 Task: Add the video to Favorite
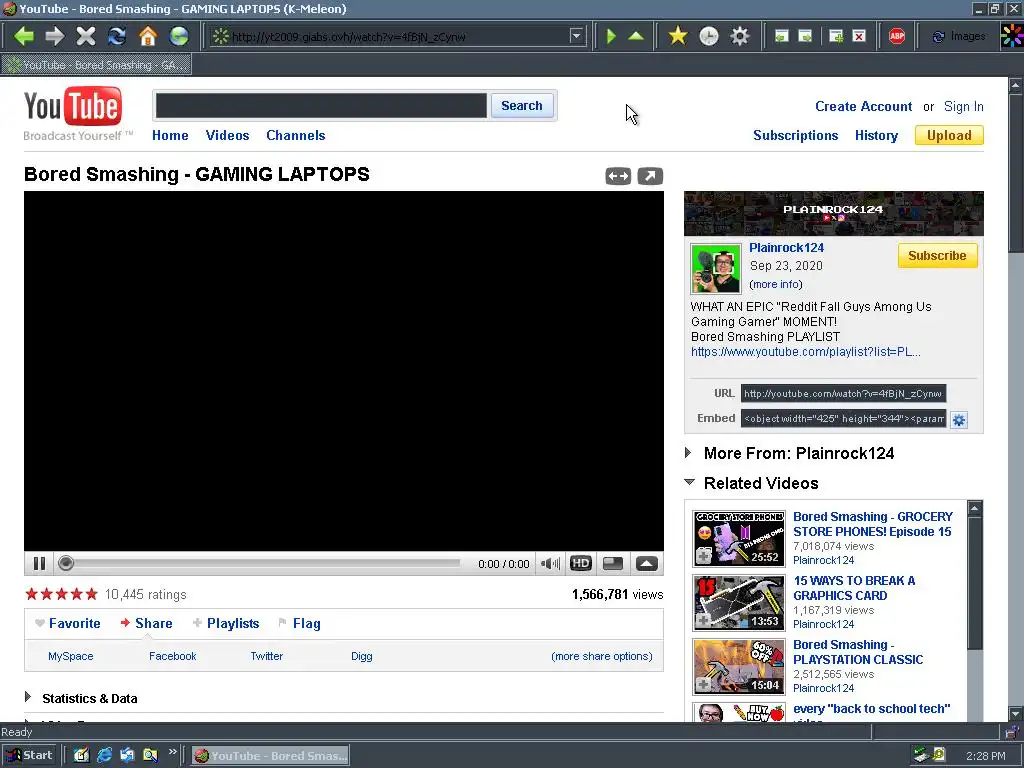pyautogui.click(x=67, y=623)
